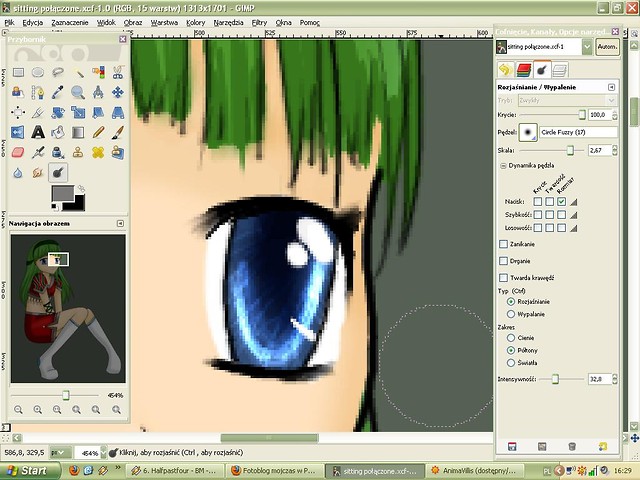This screenshot has width=640, height=480.
Task: Enable the Drganie checkbox
Action: (x=503, y=261)
